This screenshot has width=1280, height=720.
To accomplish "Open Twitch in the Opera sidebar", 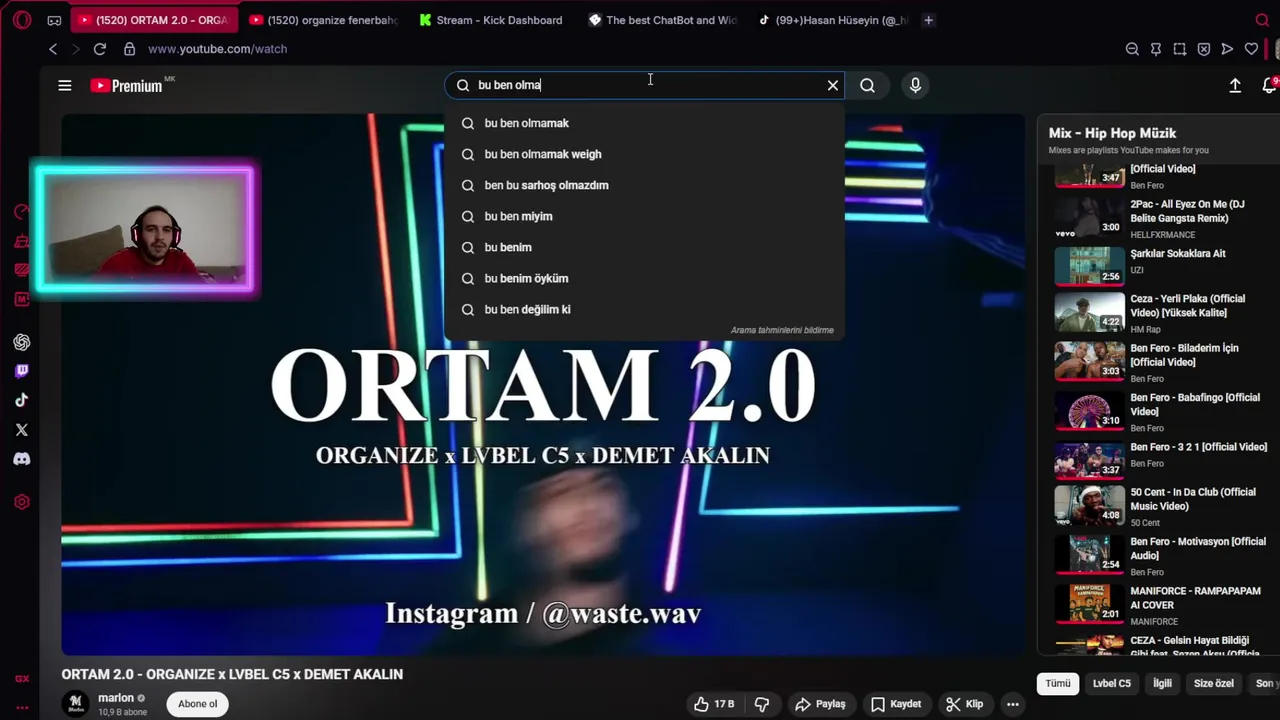I will tap(22, 372).
